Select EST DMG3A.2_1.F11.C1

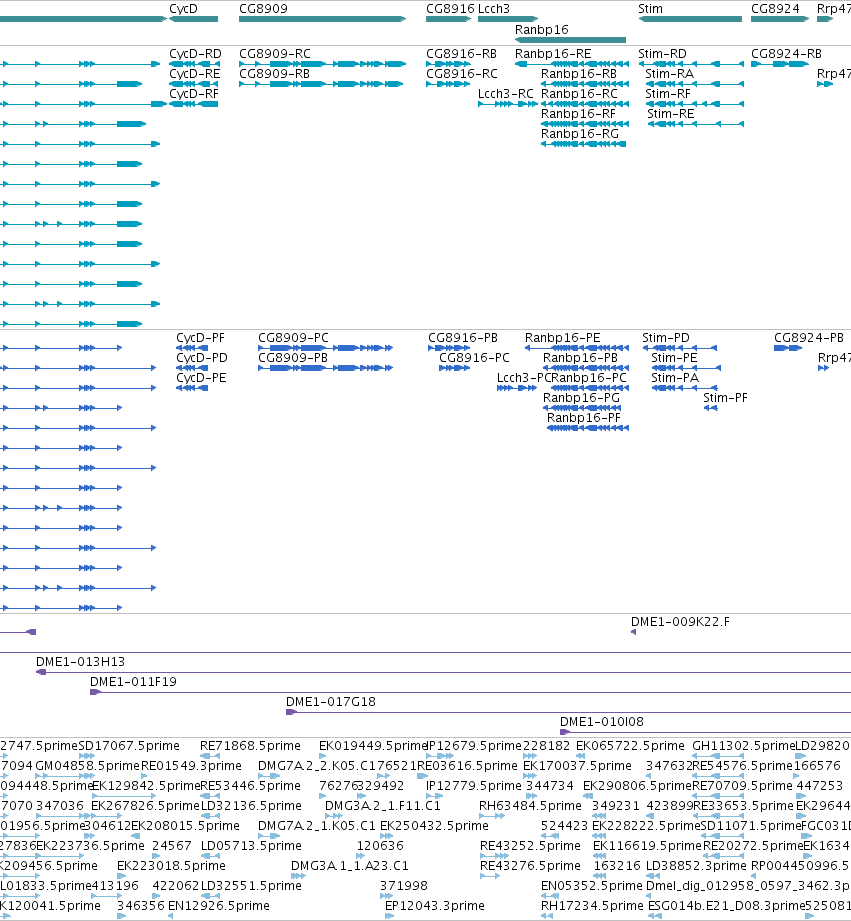click(x=382, y=805)
